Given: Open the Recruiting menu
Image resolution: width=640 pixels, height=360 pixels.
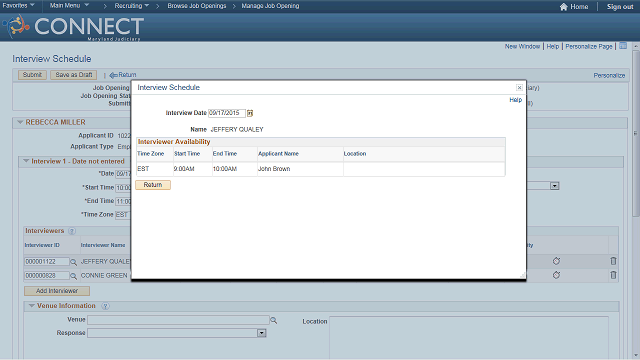Looking at the screenshot, I should click(x=131, y=6).
